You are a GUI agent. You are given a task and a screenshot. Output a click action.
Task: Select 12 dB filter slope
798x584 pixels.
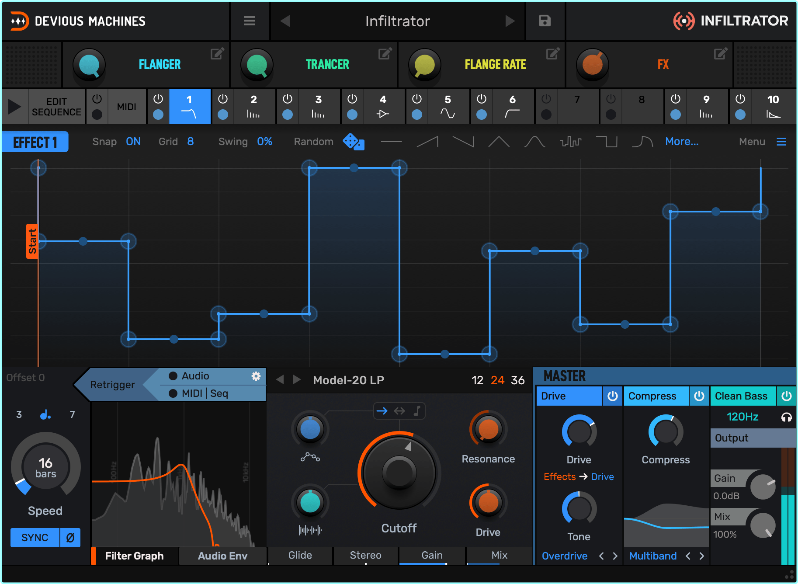click(x=477, y=380)
